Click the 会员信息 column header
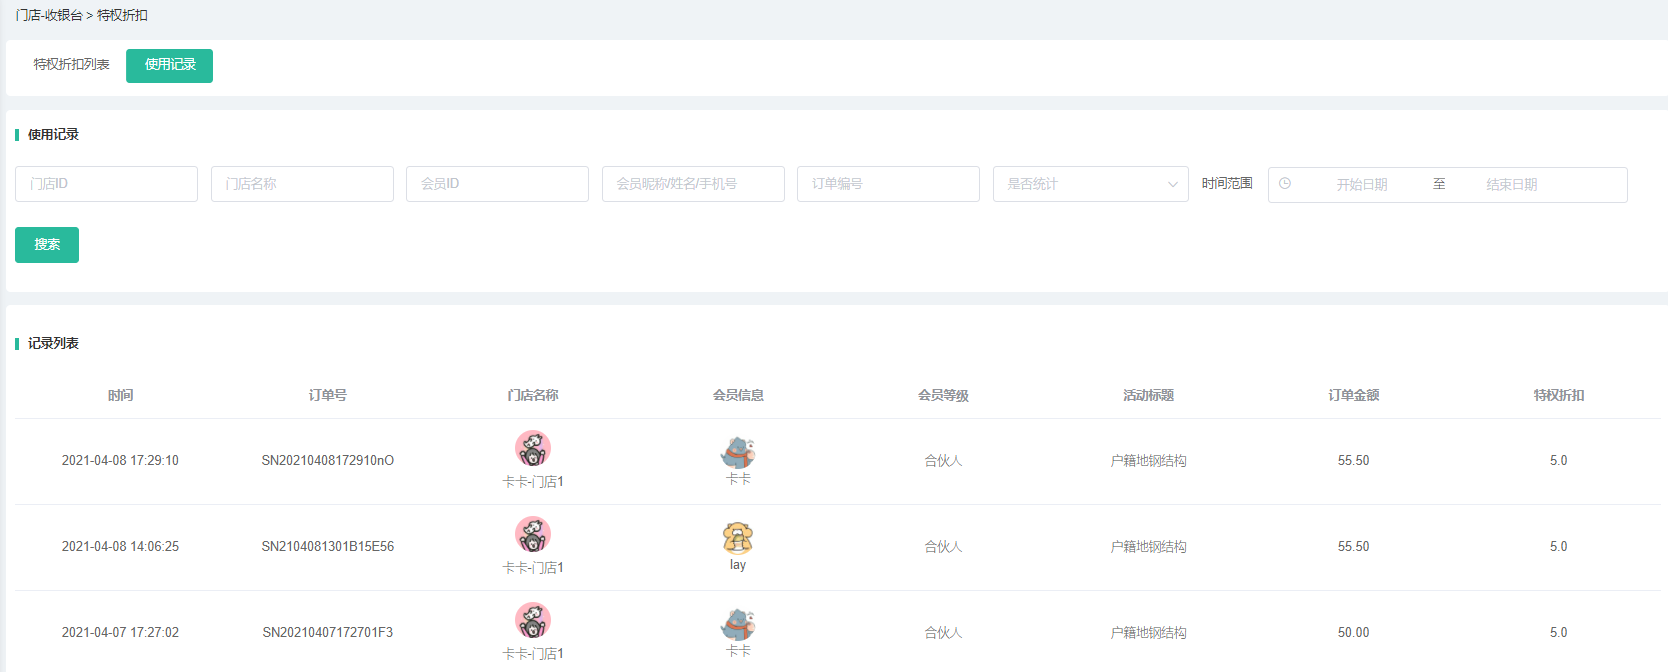The height and width of the screenshot is (672, 1668). click(x=738, y=396)
